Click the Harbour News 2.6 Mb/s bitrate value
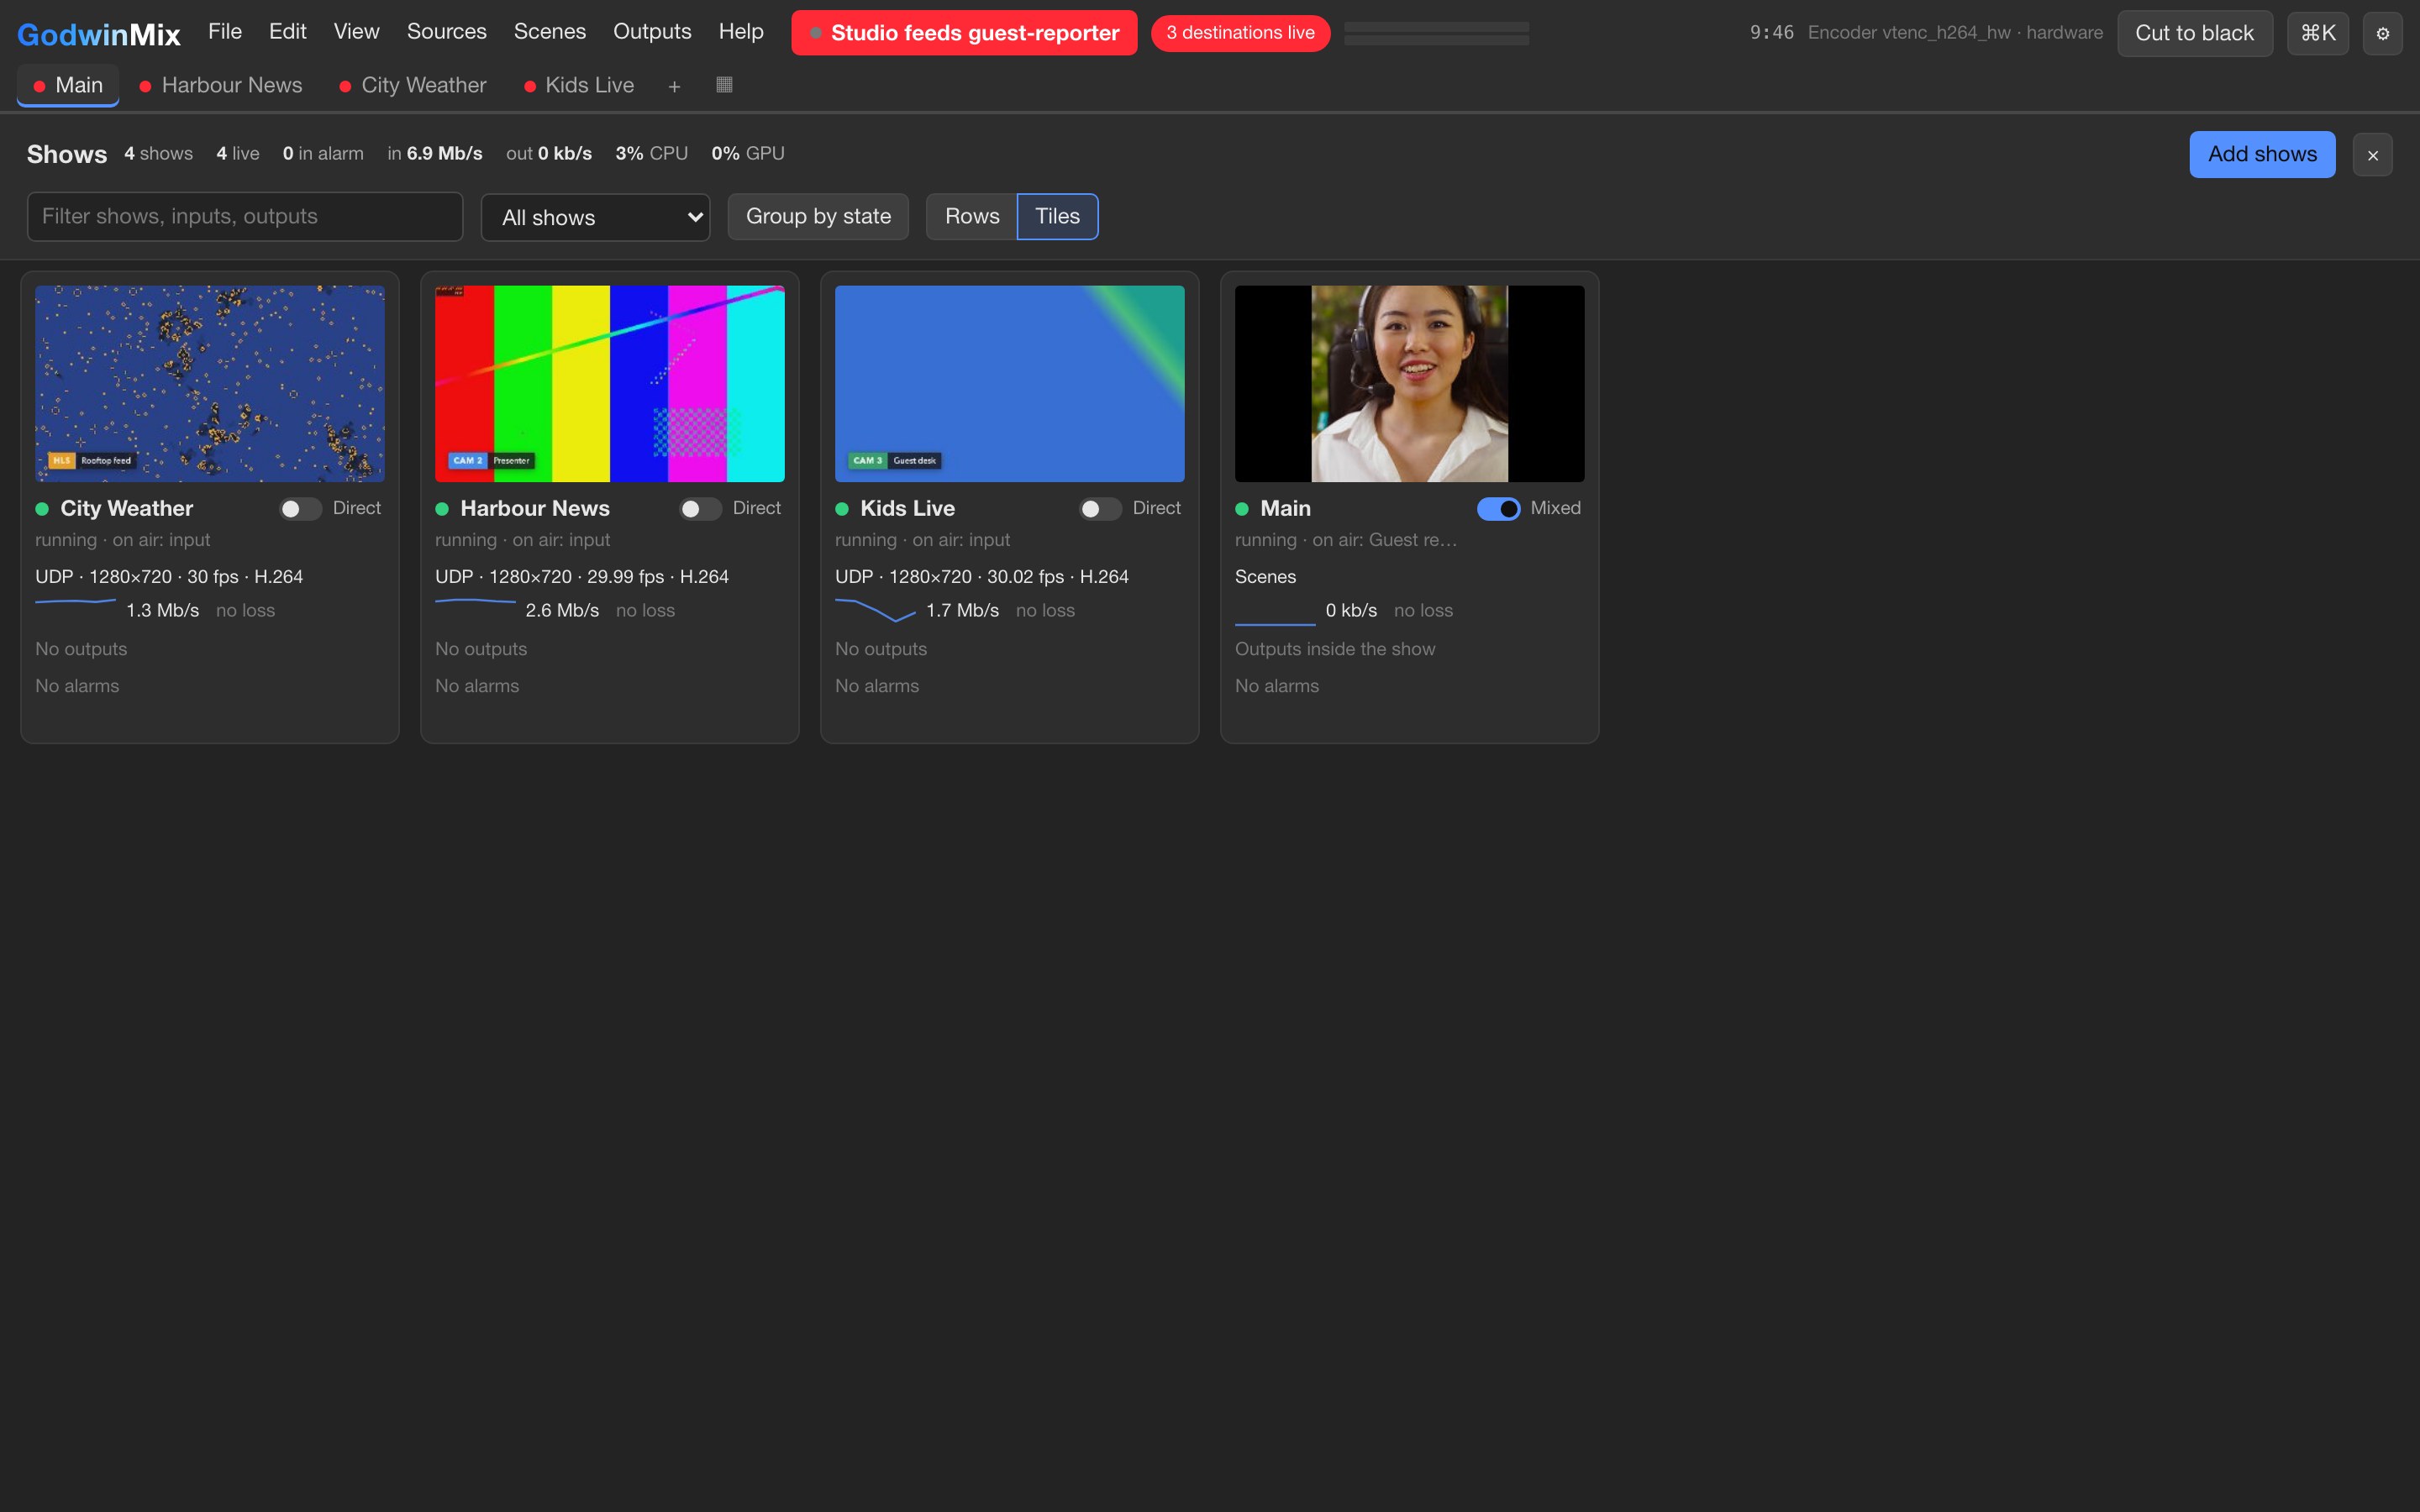 click(562, 610)
